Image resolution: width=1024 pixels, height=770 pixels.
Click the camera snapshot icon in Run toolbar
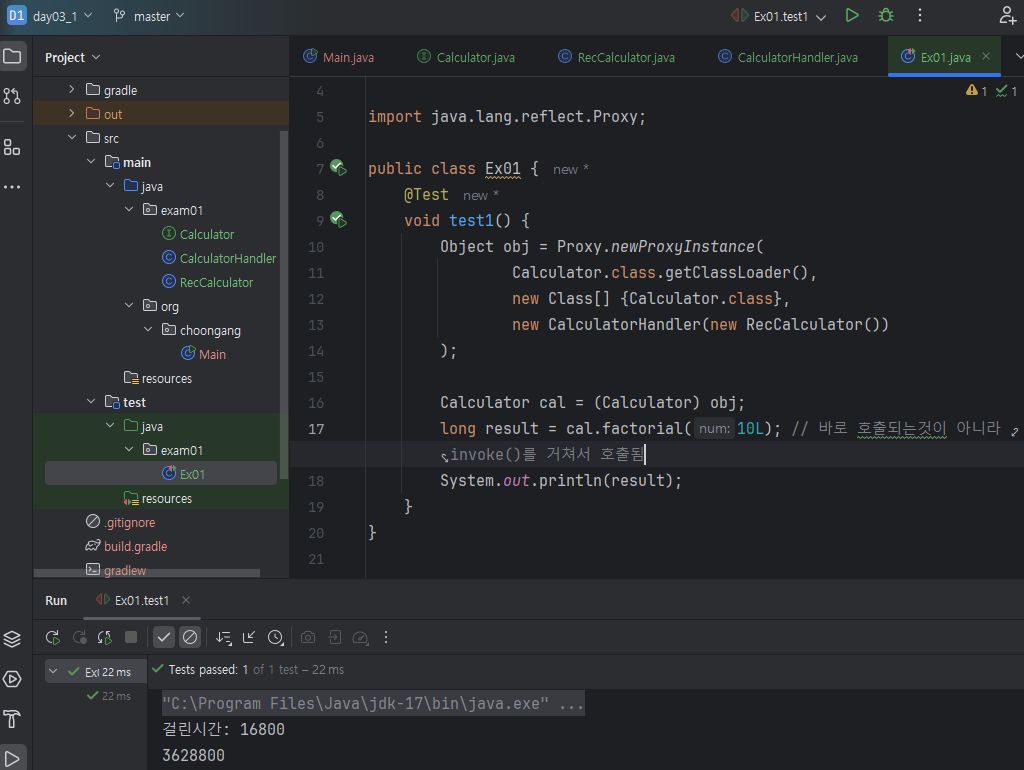308,637
